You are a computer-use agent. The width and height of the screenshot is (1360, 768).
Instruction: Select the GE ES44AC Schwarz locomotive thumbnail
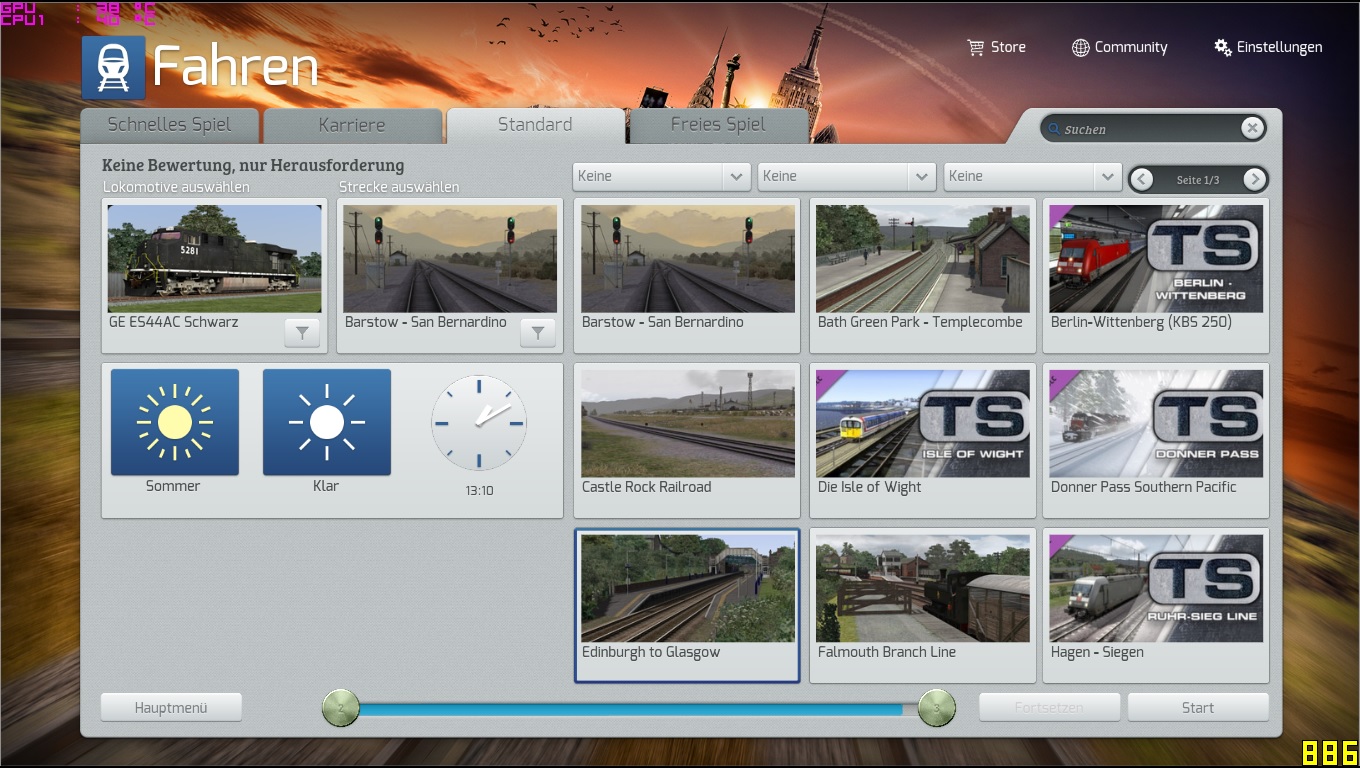tap(215, 259)
